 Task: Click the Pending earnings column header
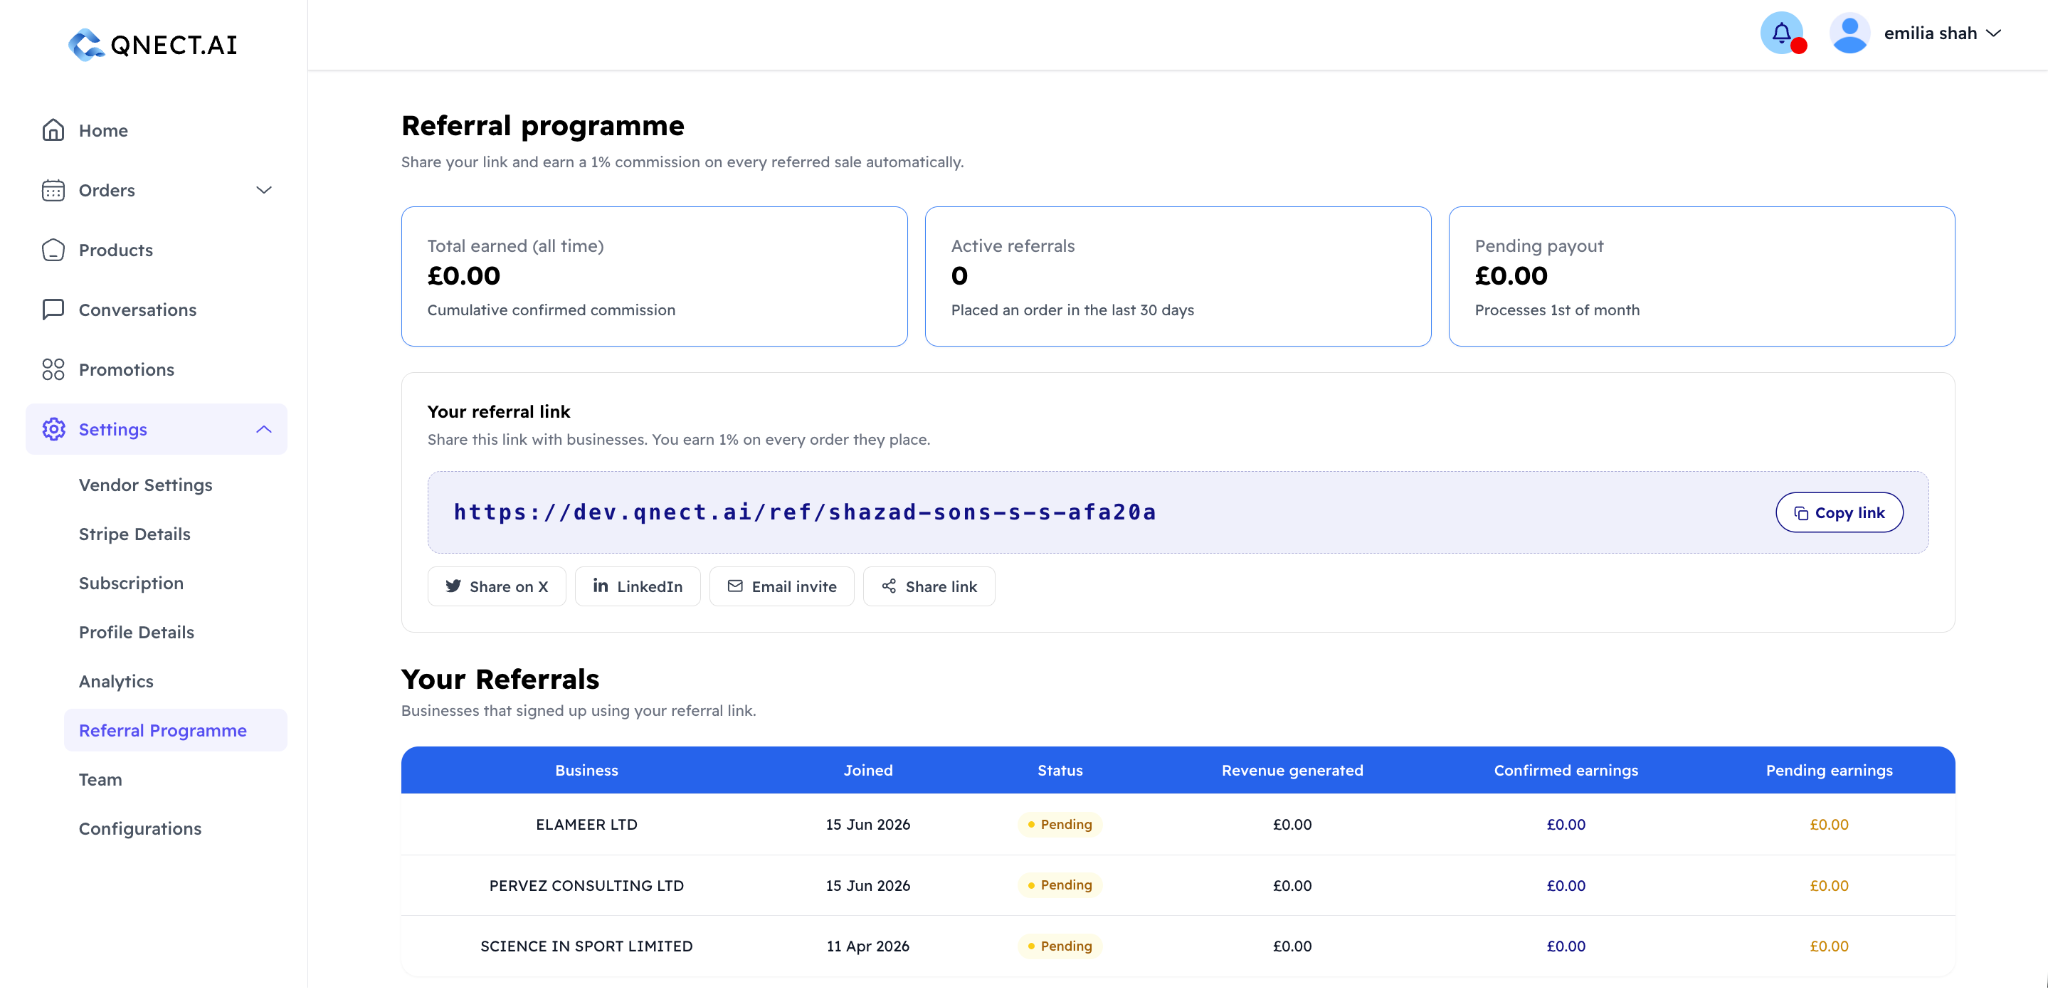tap(1829, 770)
